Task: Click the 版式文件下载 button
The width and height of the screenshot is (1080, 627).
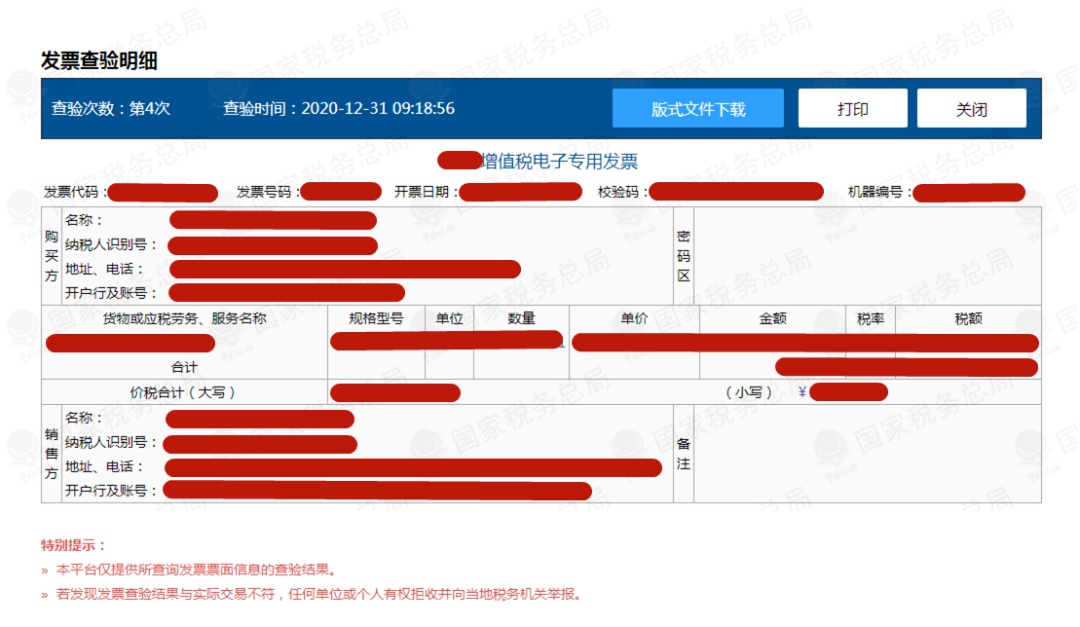Action: click(698, 109)
